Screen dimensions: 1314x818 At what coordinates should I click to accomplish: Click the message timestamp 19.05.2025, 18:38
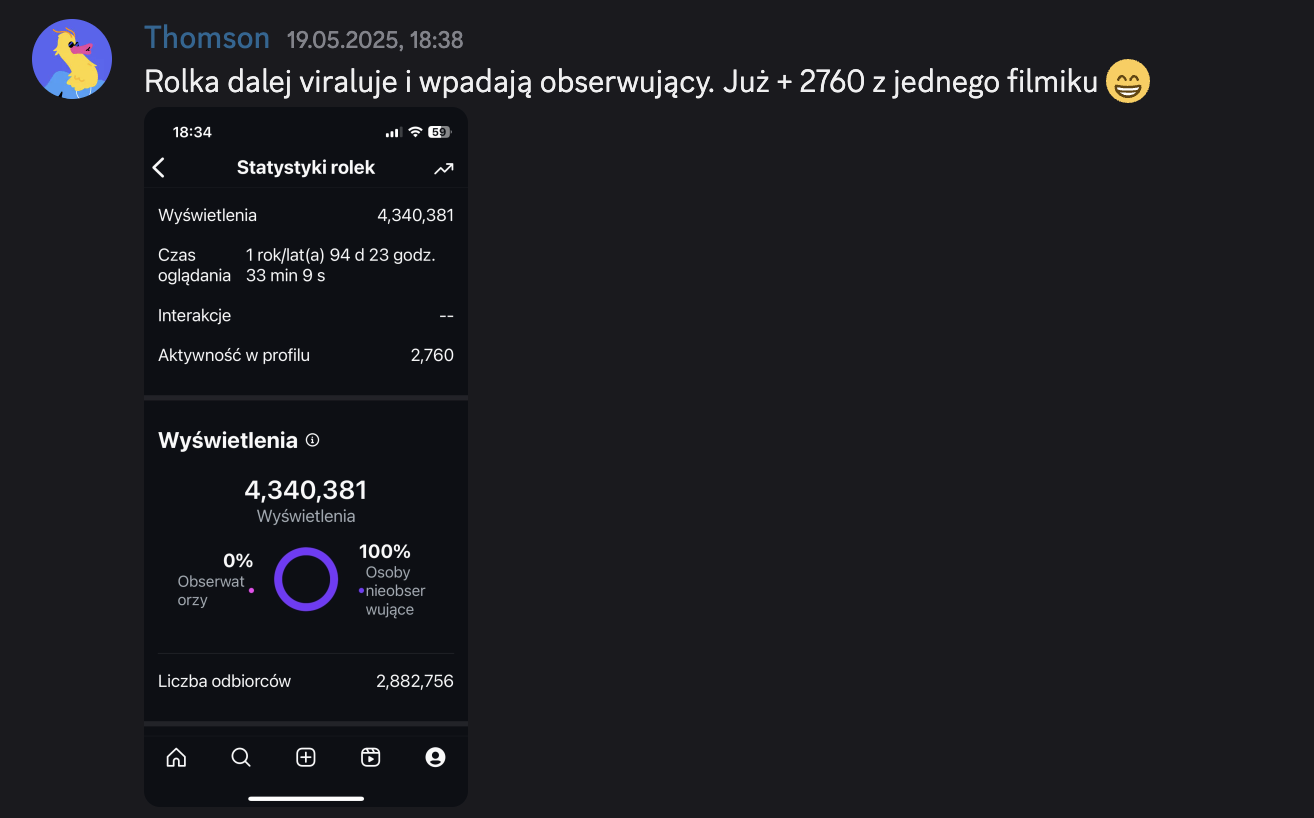click(374, 40)
